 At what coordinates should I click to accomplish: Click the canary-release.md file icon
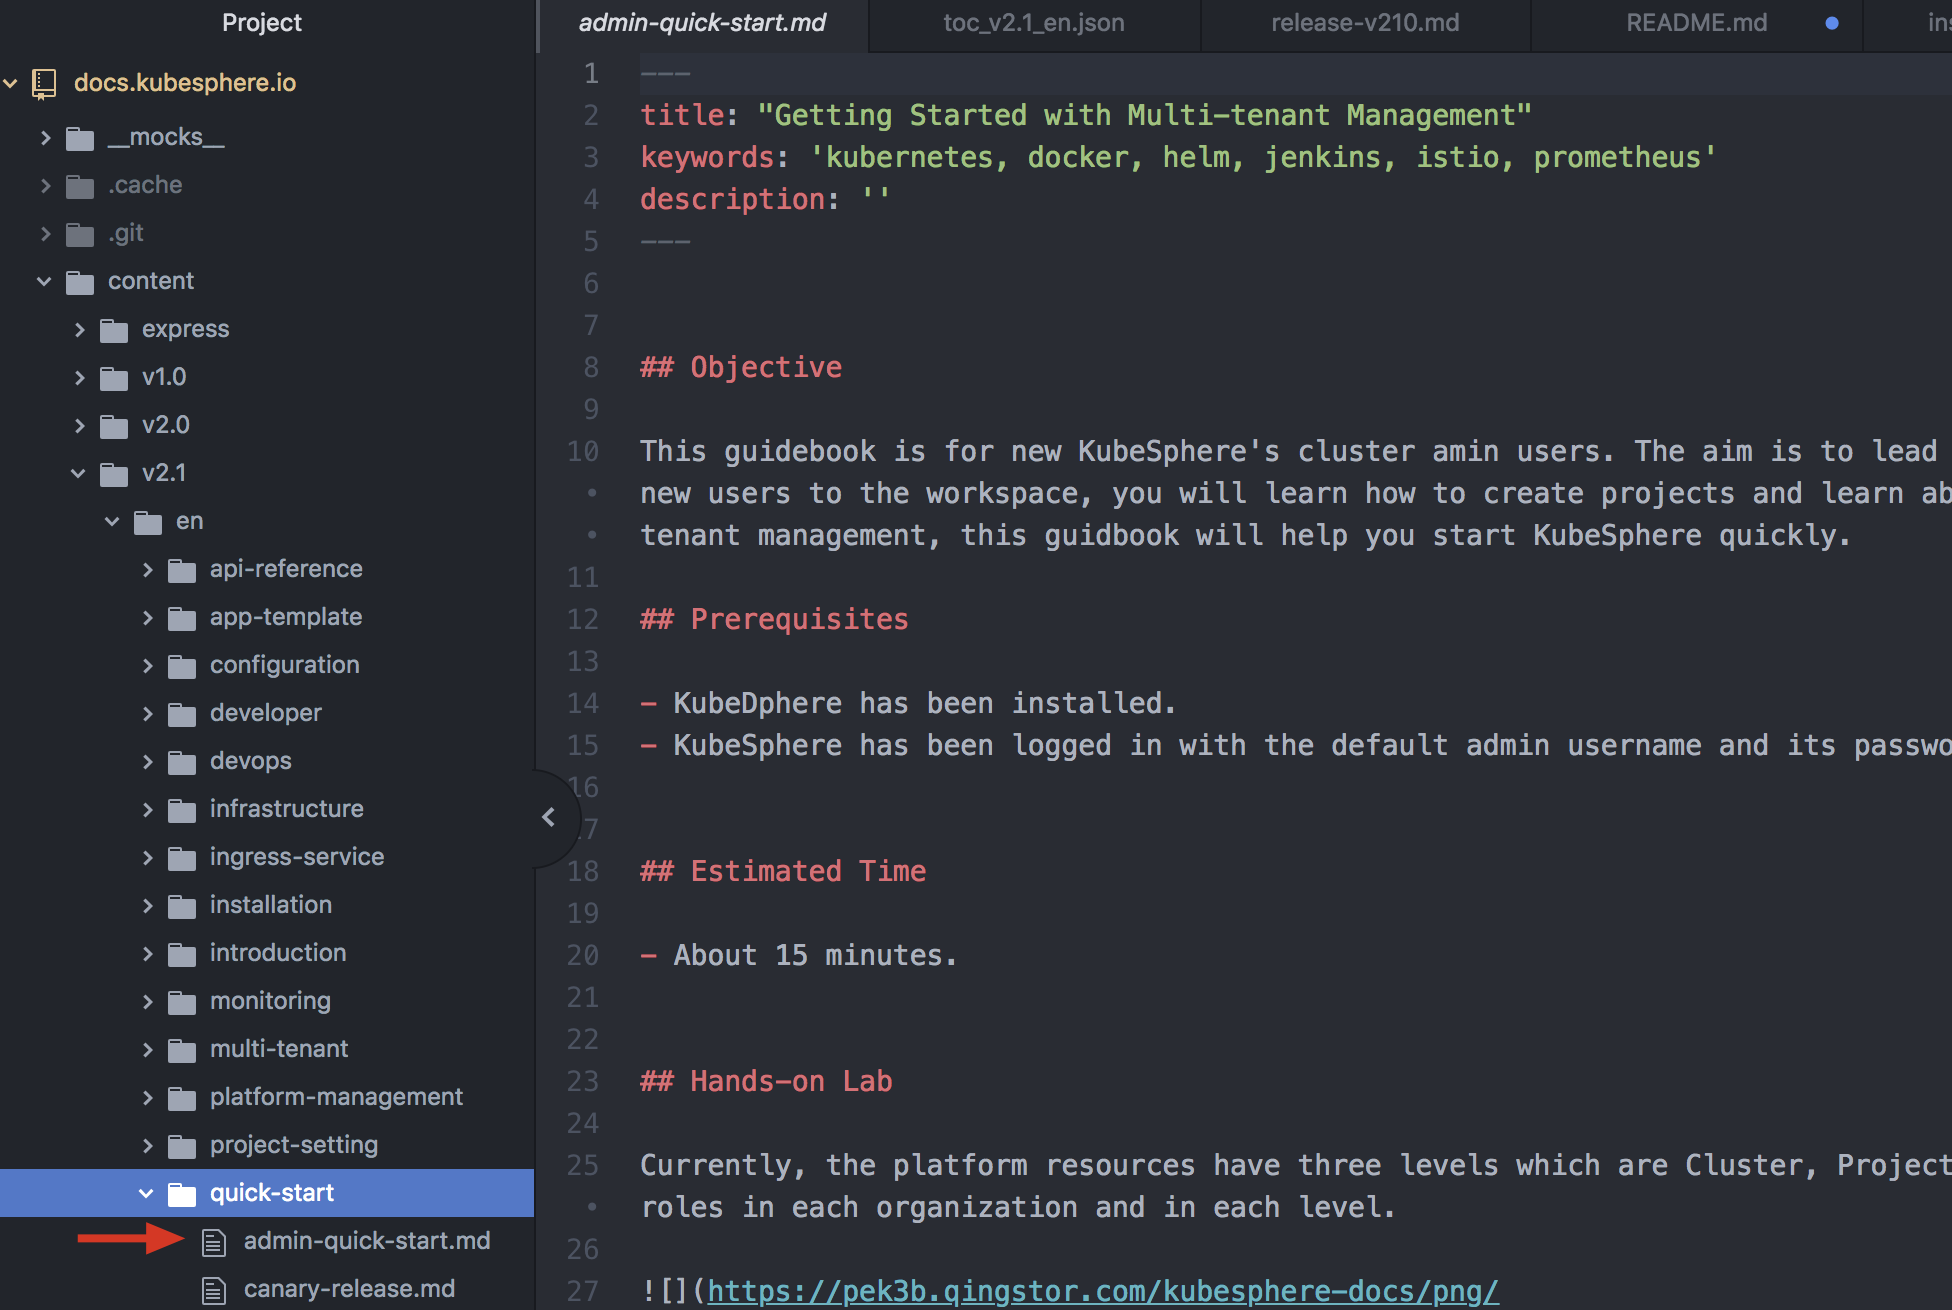pos(214,1291)
